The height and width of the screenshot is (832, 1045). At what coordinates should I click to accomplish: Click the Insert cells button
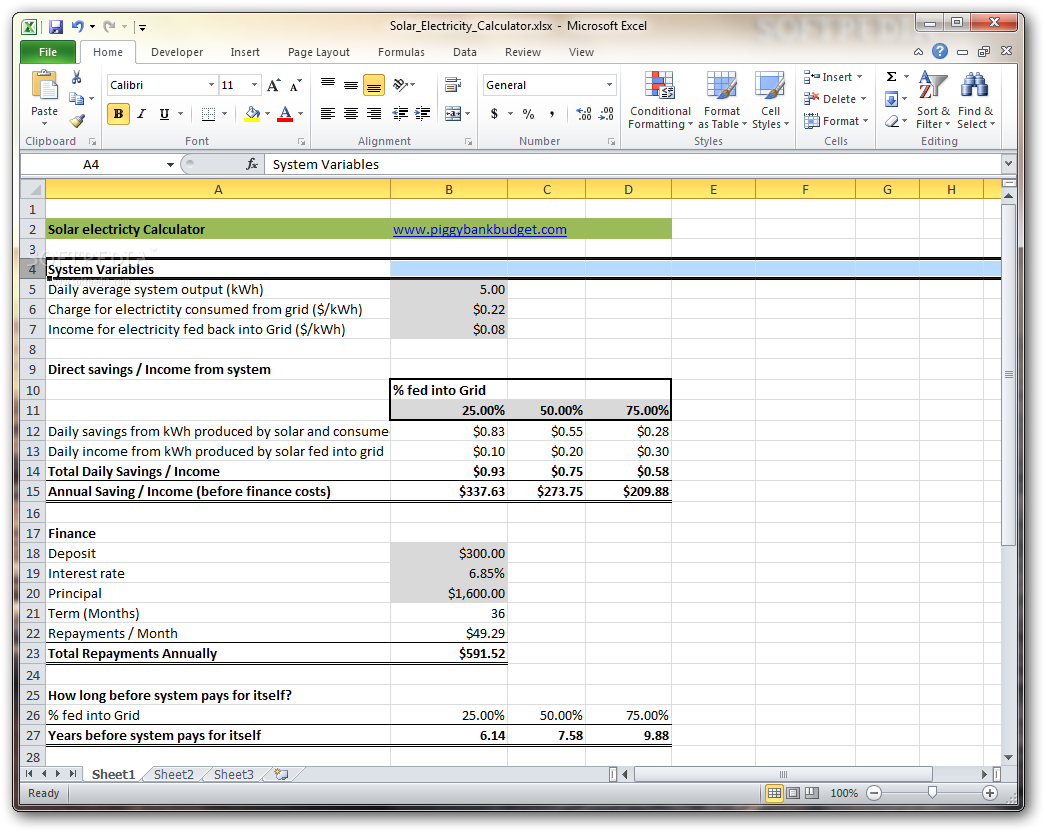[833, 77]
